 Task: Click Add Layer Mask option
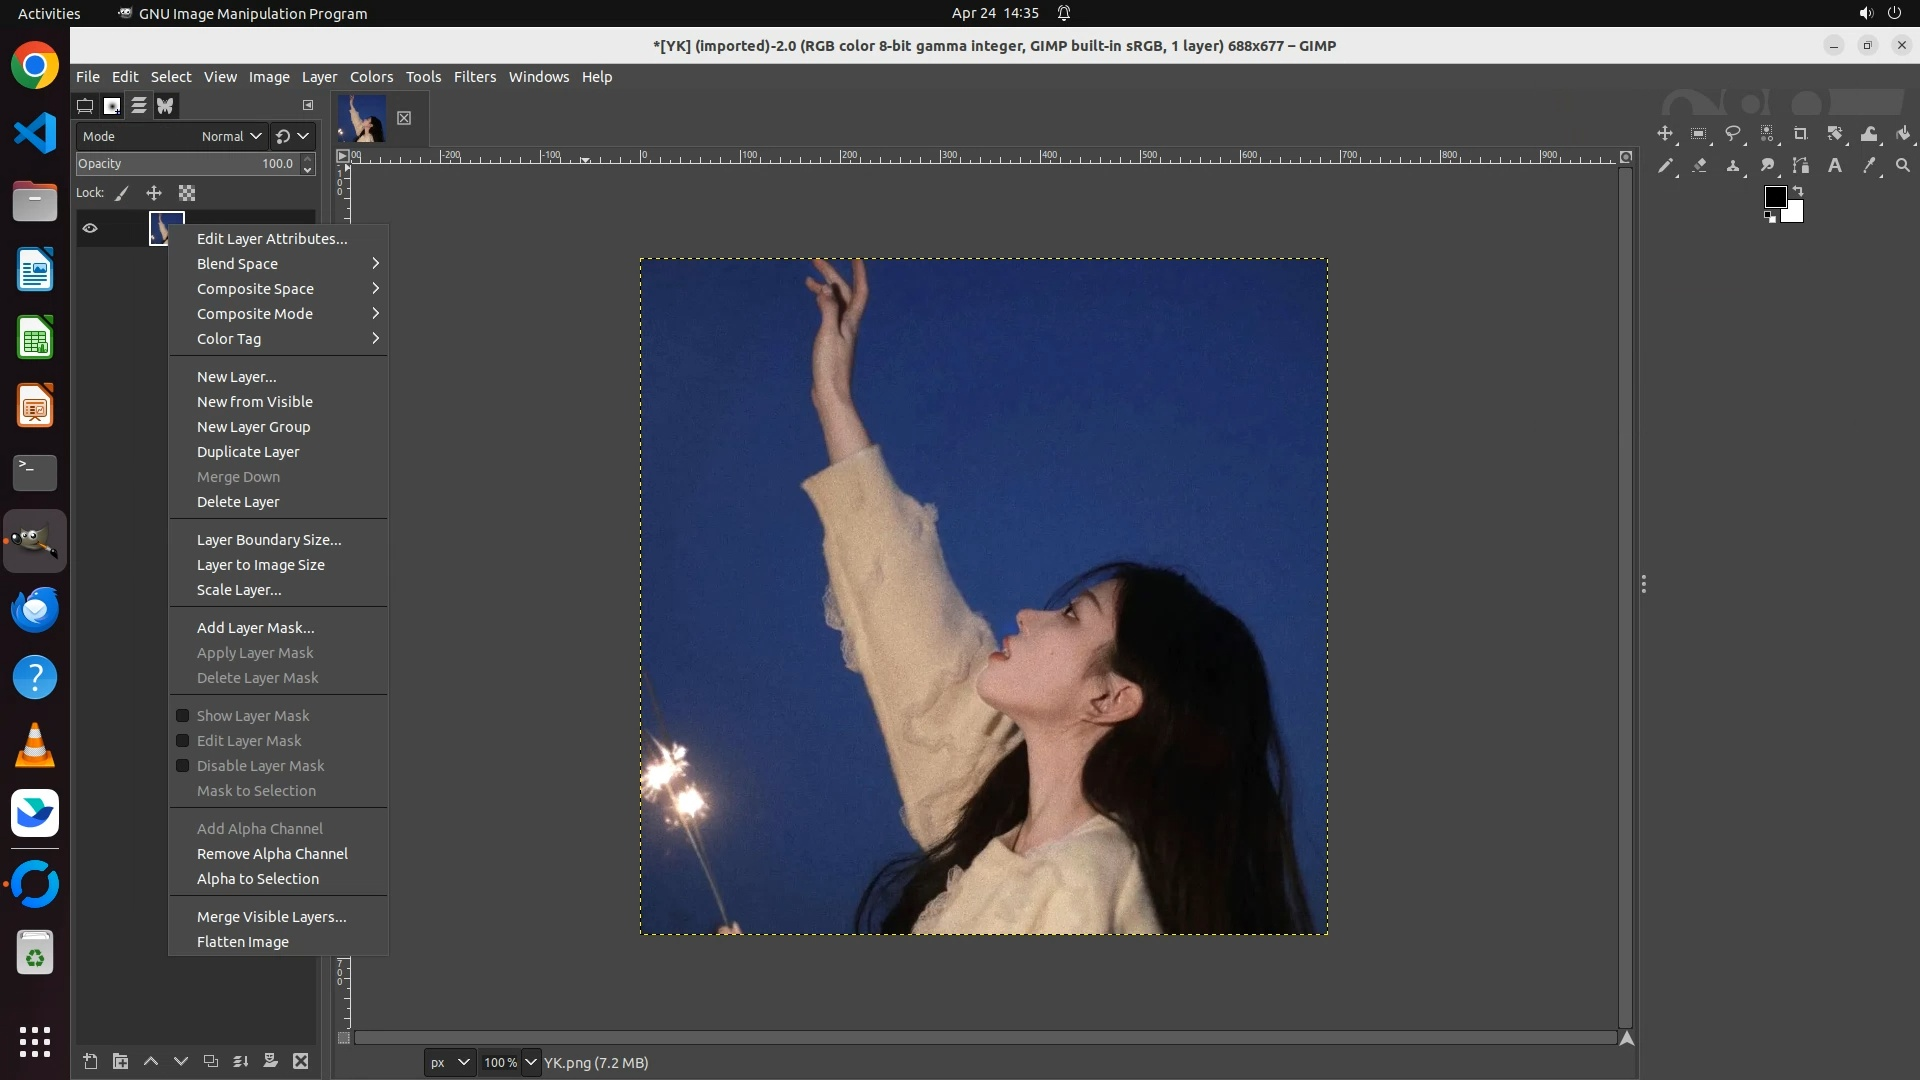coord(255,628)
